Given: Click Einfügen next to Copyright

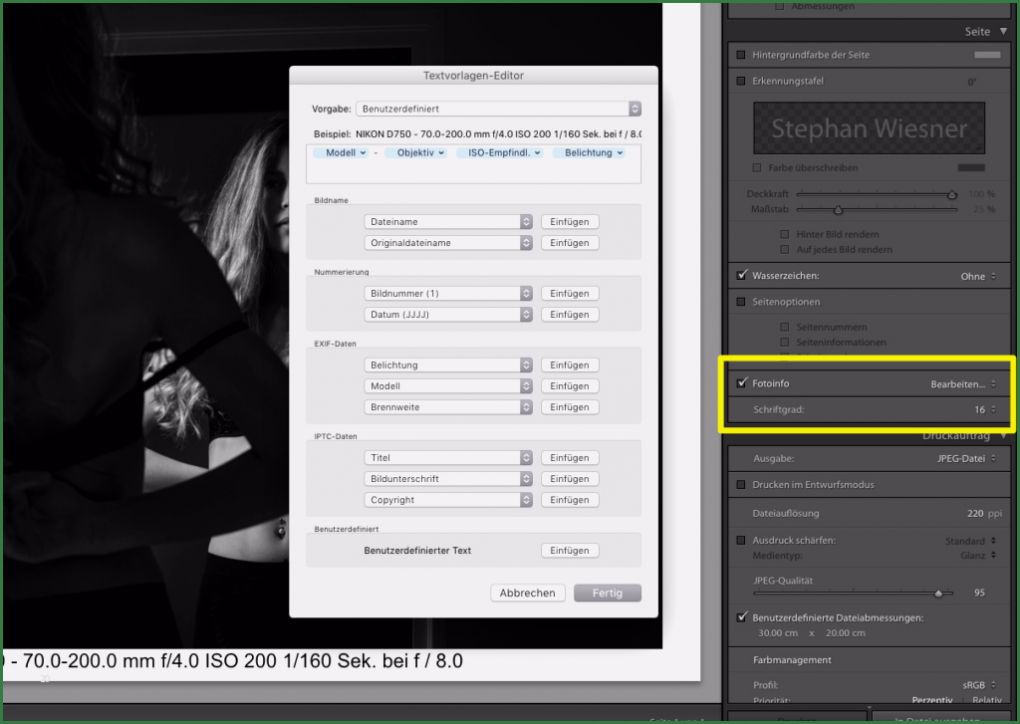Looking at the screenshot, I should coord(569,499).
